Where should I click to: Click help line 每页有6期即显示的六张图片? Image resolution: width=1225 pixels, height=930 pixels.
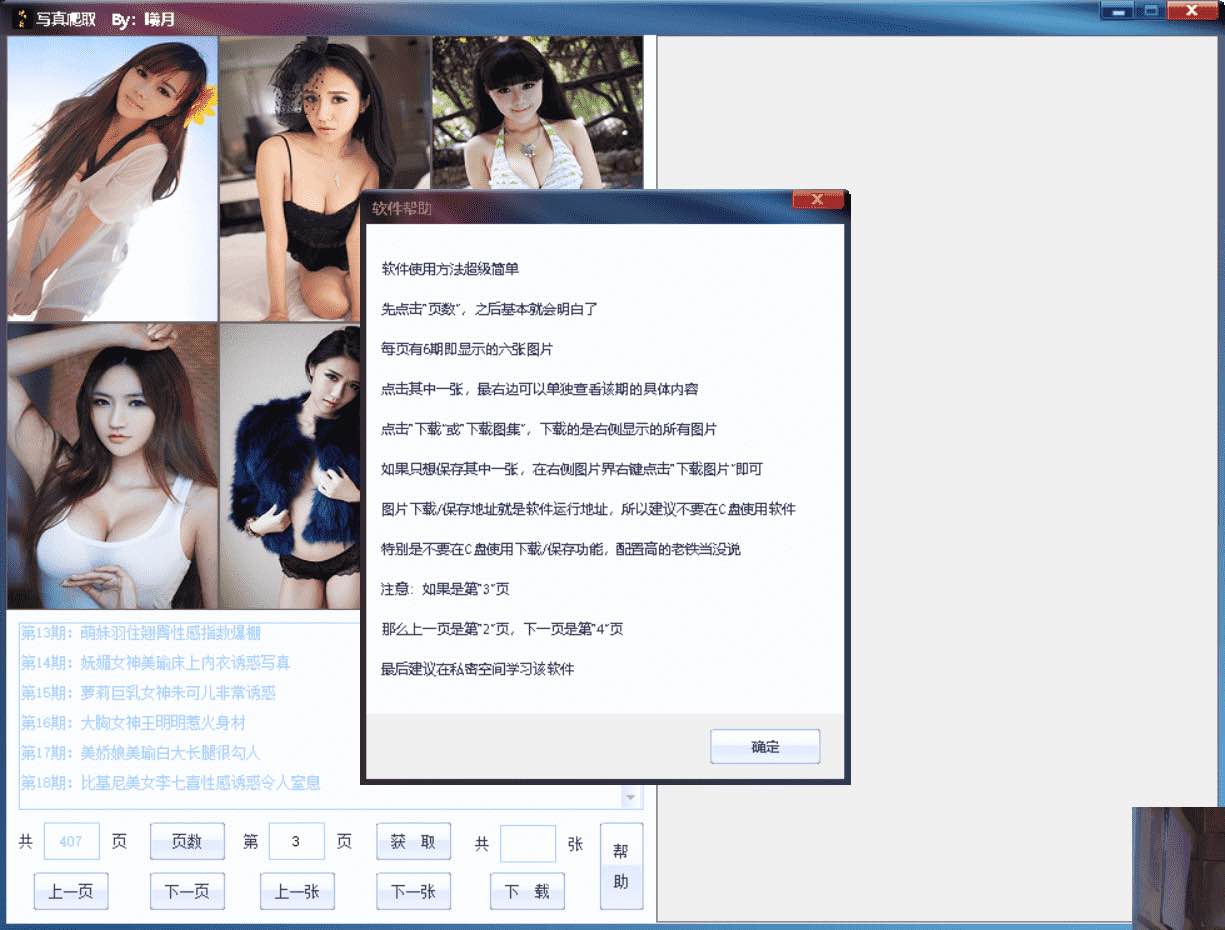[x=467, y=349]
